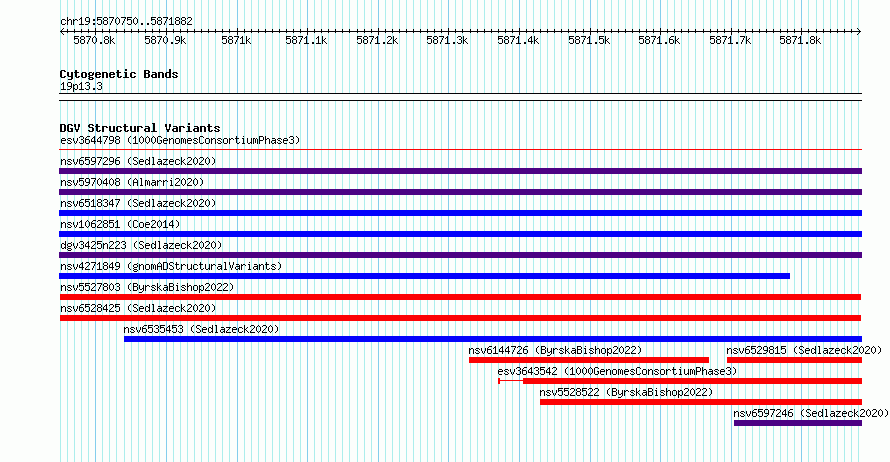Click the nsv6144726 (ByrskaBishop2022) label
This screenshot has width=890, height=462.
(555, 350)
